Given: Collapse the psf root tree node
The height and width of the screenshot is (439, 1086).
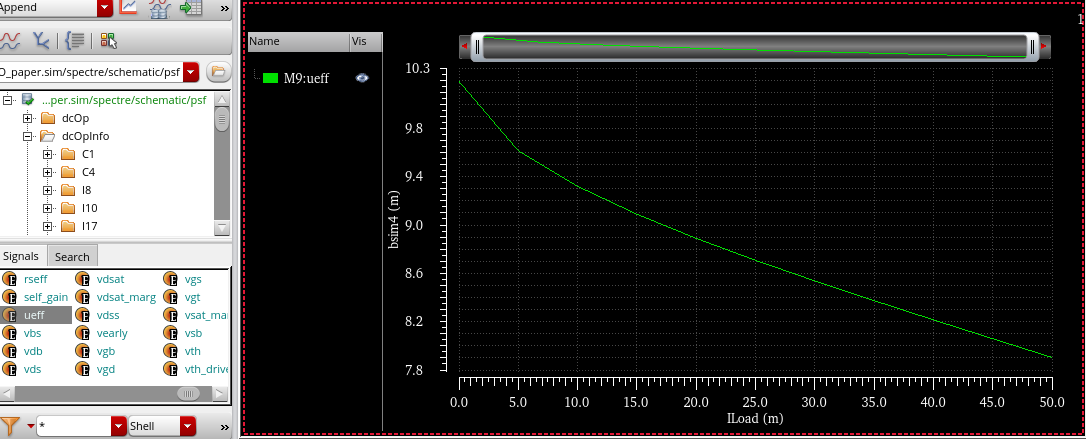Looking at the screenshot, I should click(x=8, y=100).
